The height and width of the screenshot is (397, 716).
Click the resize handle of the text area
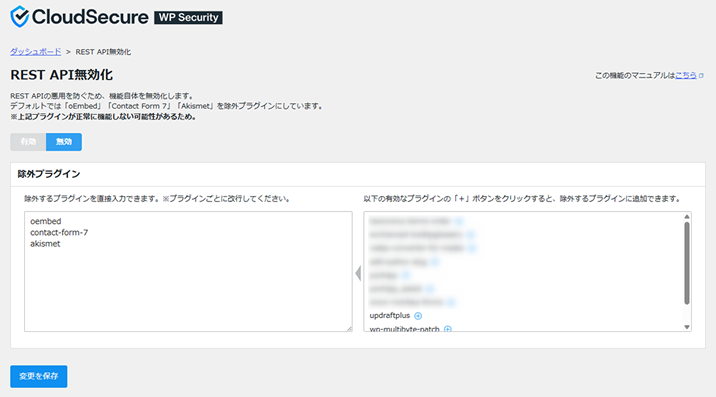tap(349, 328)
